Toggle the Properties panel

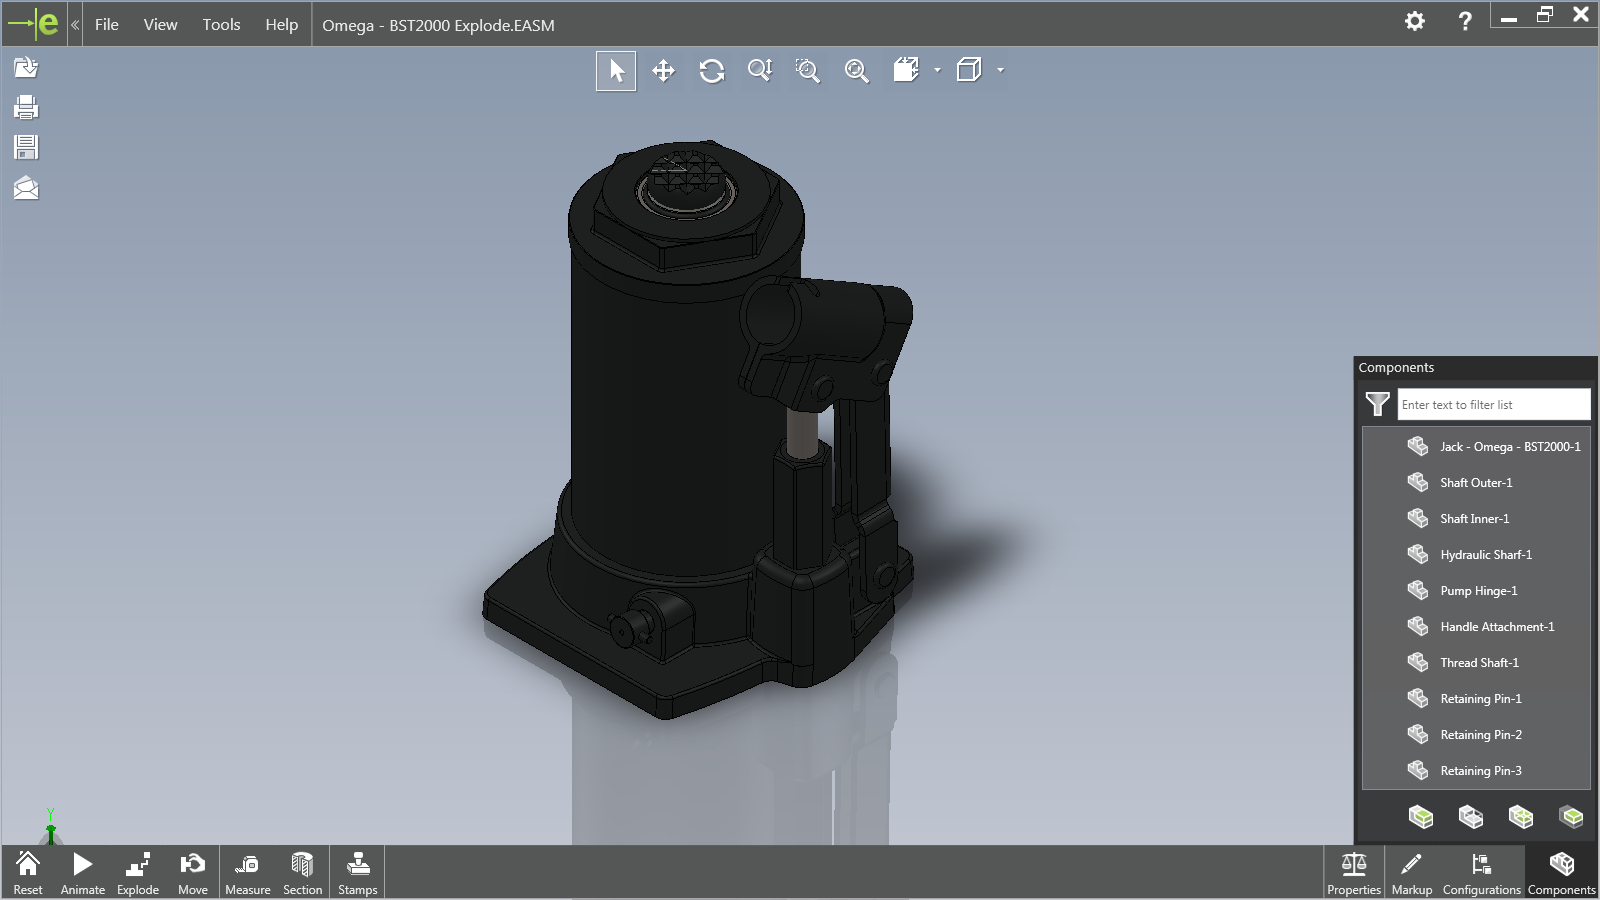click(1353, 873)
